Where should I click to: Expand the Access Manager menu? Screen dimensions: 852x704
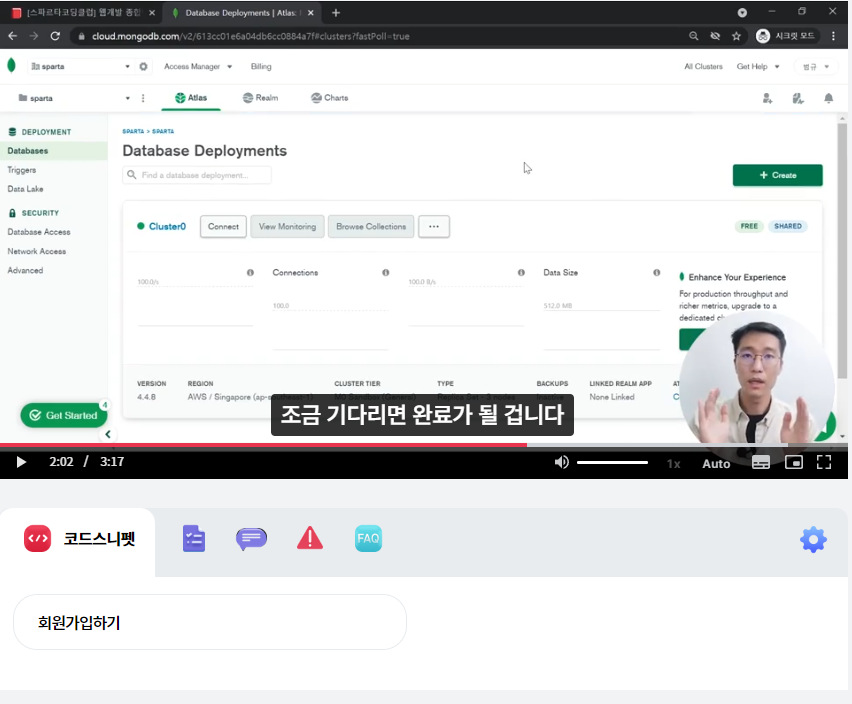[x=198, y=66]
